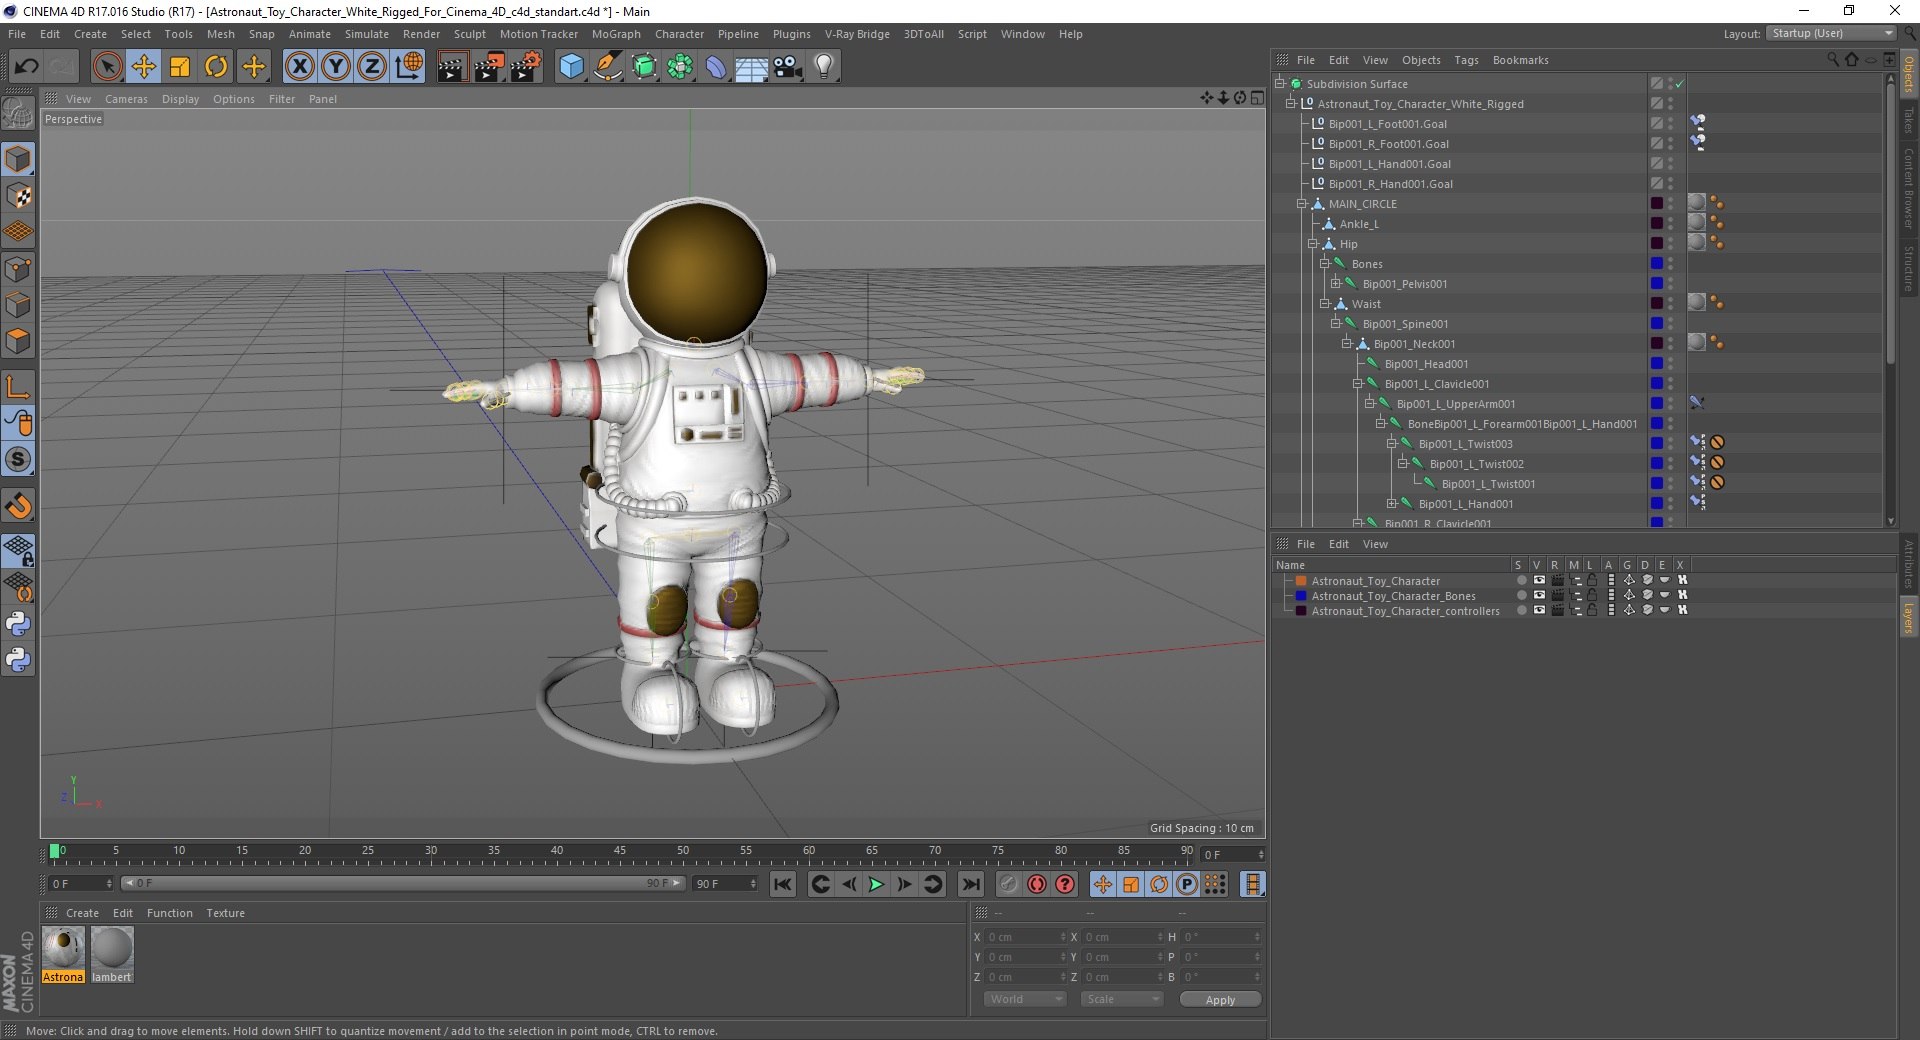Image resolution: width=1920 pixels, height=1040 pixels.
Task: Open the Array modeling objects icon
Action: click(680, 67)
